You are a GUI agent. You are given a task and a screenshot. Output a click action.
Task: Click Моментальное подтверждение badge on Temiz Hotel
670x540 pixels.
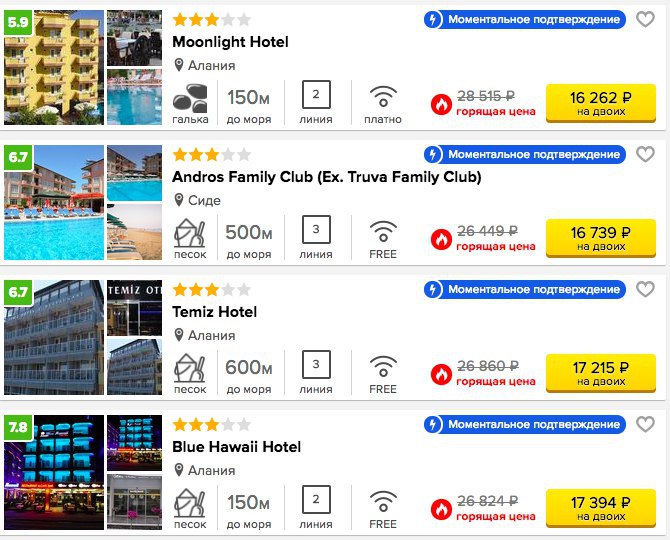(x=525, y=289)
